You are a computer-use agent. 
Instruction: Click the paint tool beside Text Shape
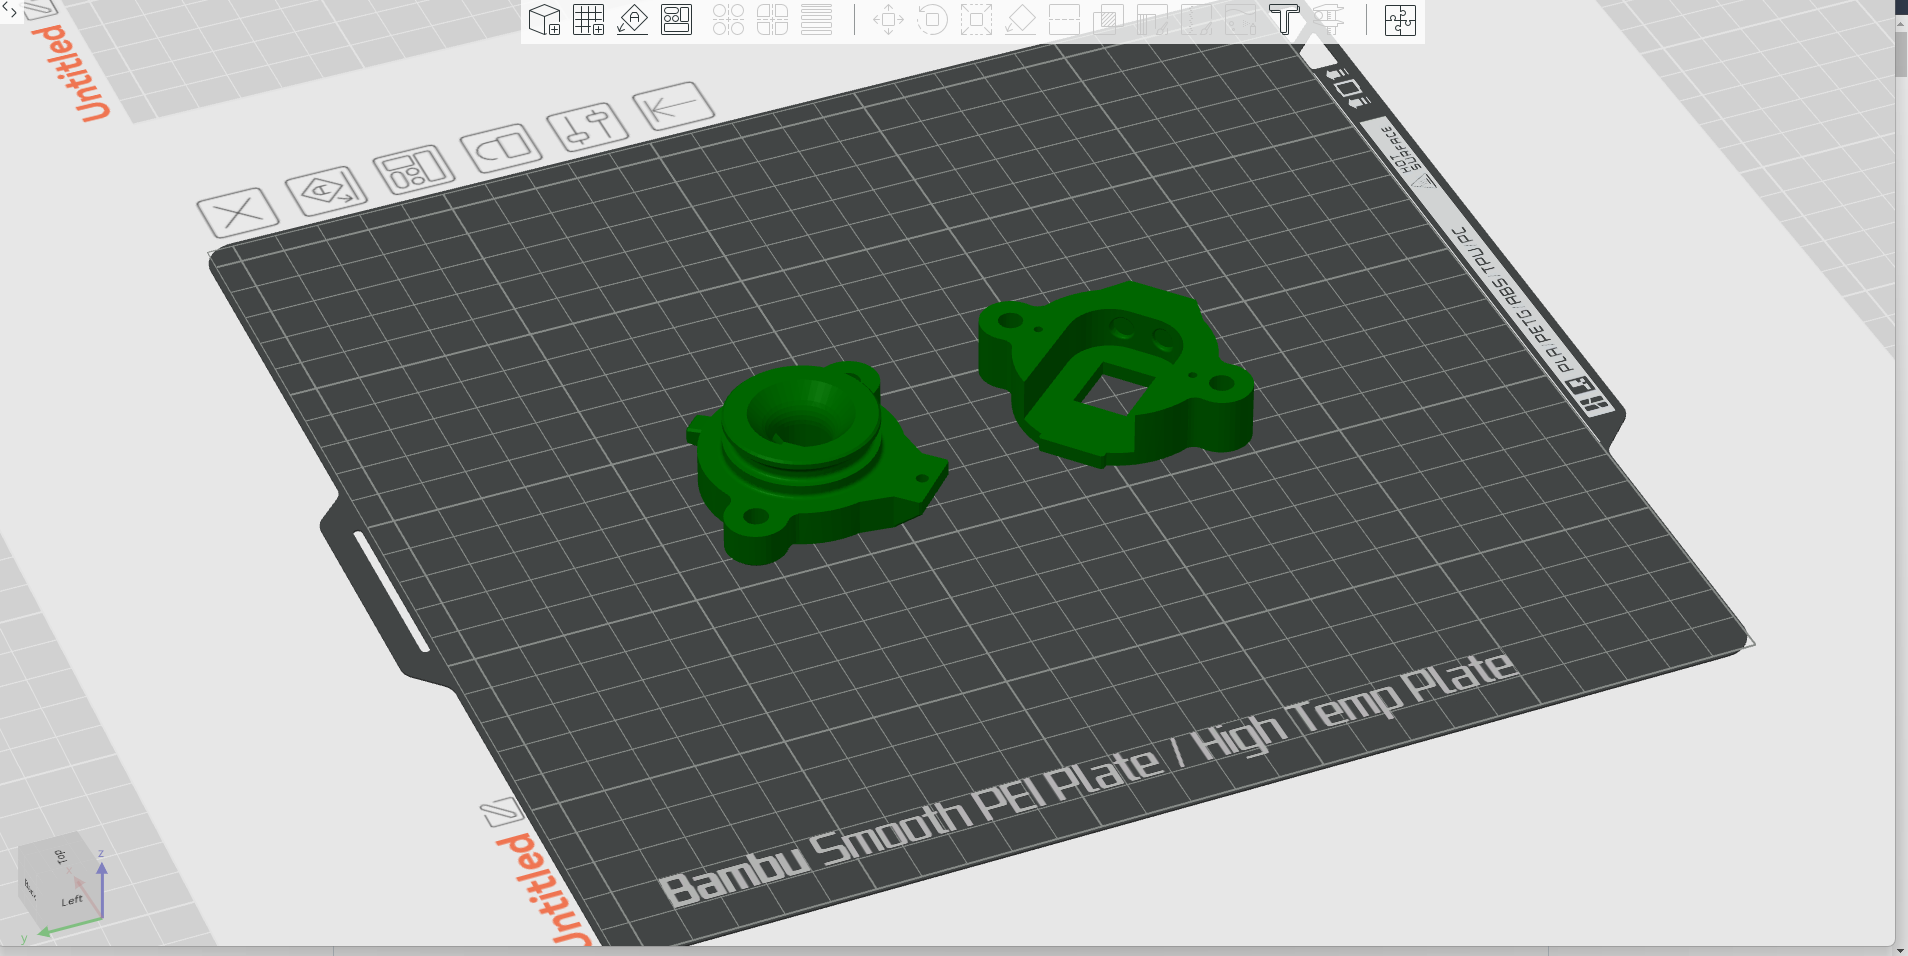1240,20
